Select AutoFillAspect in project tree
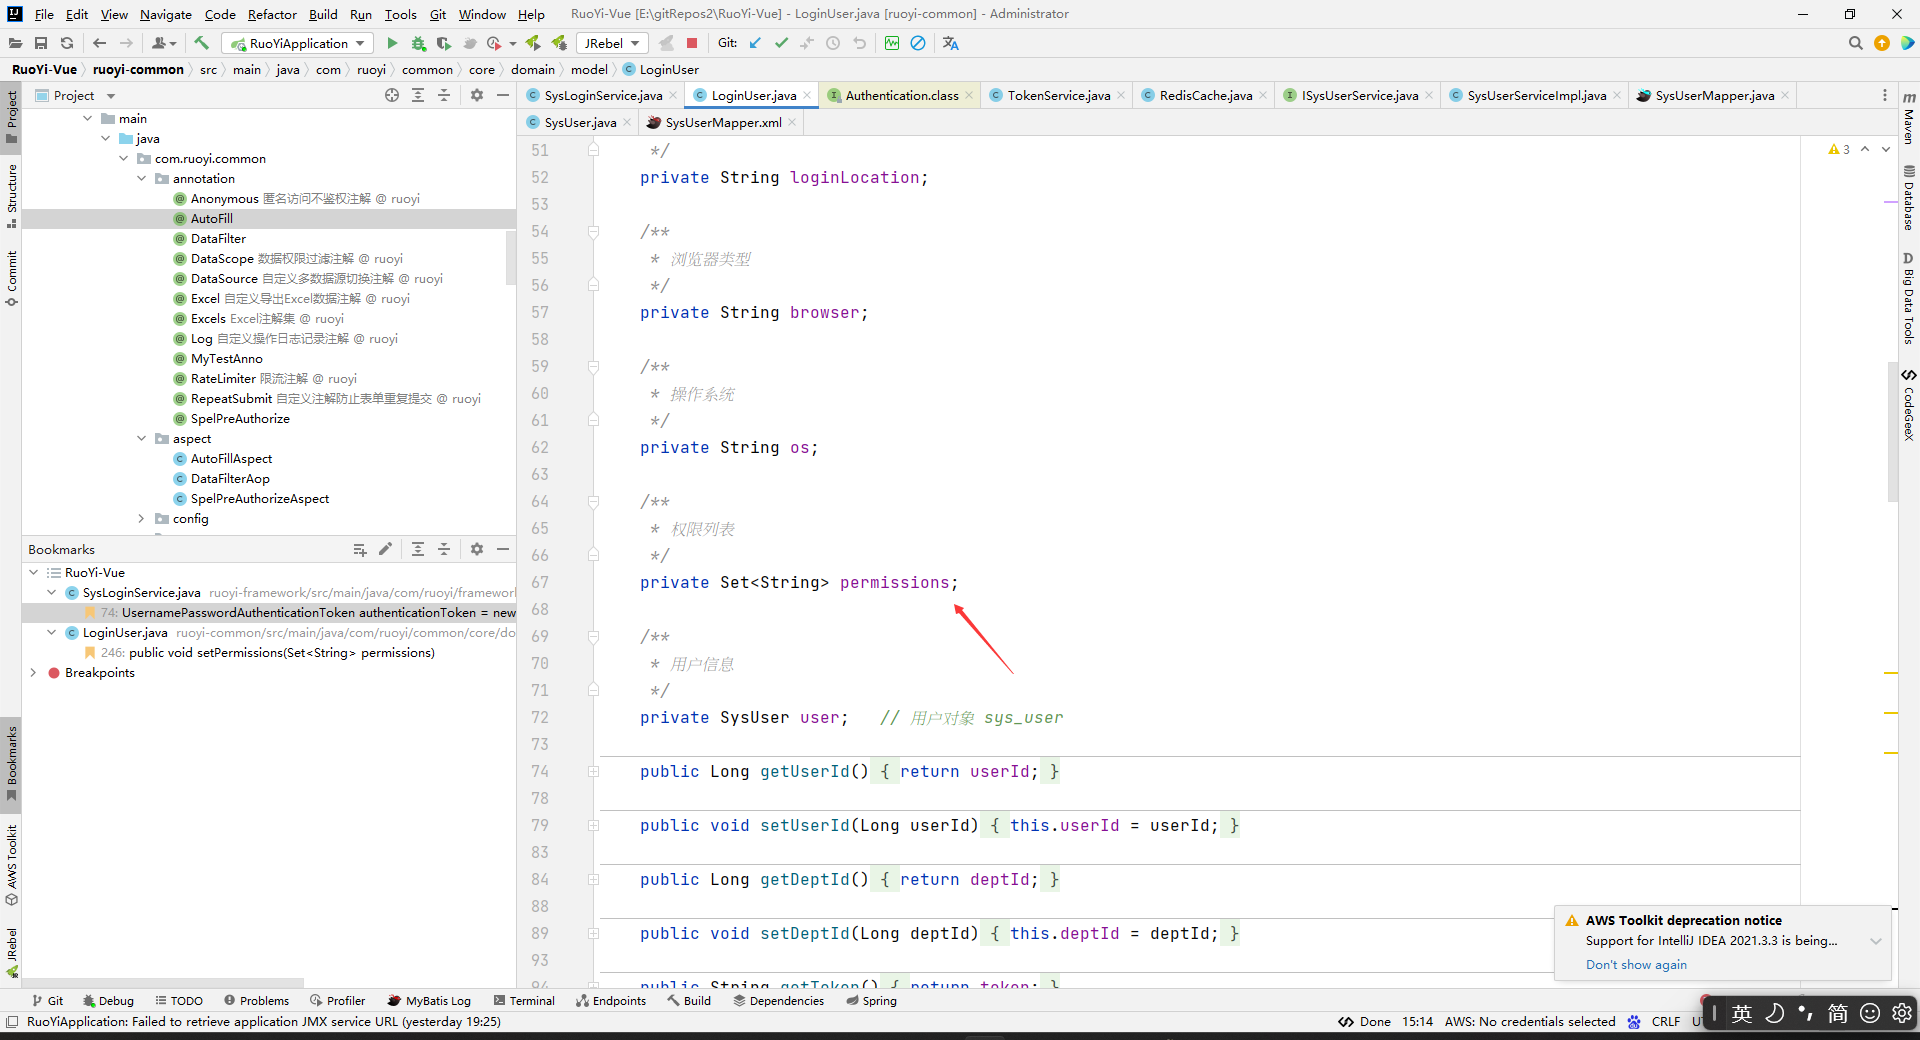 tap(231, 458)
